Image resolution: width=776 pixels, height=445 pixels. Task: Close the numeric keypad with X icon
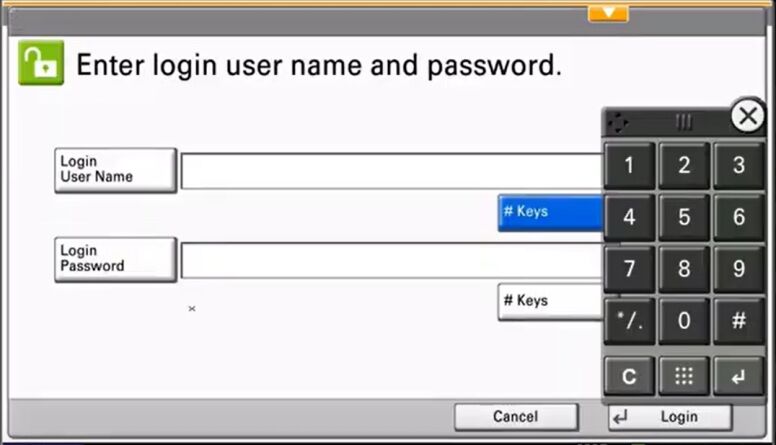[747, 116]
